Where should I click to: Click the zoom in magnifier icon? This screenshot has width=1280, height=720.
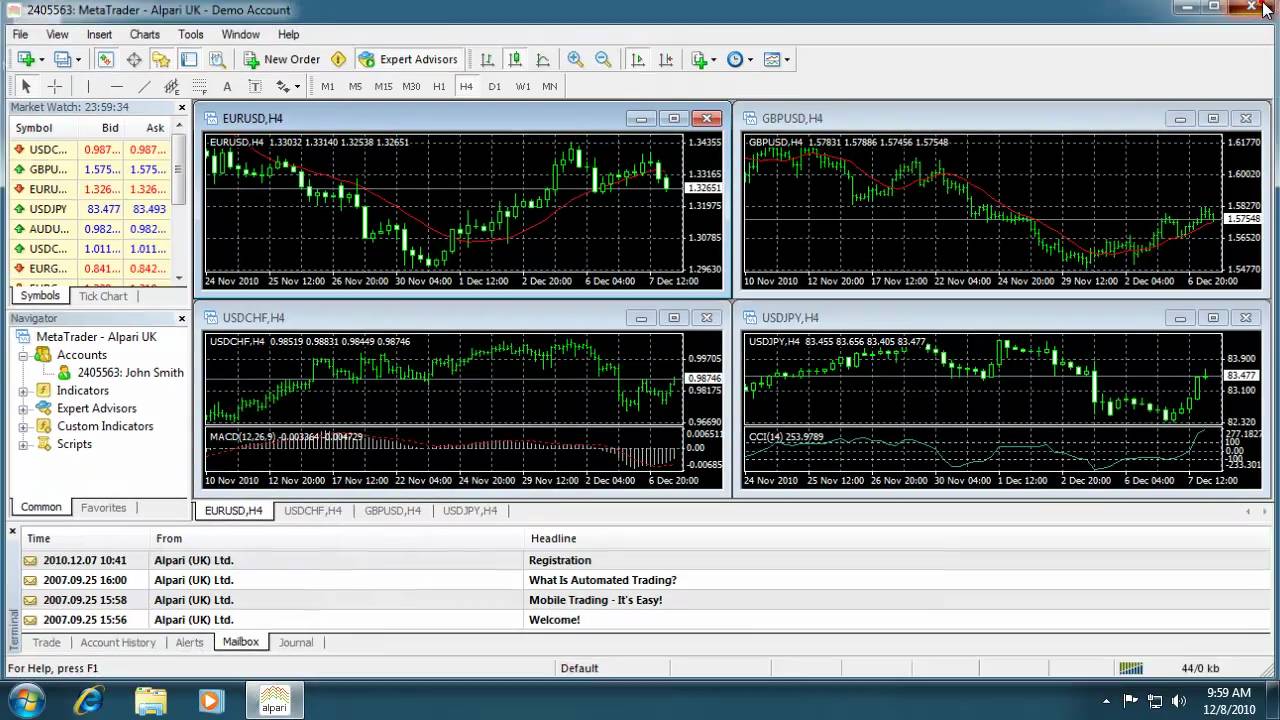(575, 59)
